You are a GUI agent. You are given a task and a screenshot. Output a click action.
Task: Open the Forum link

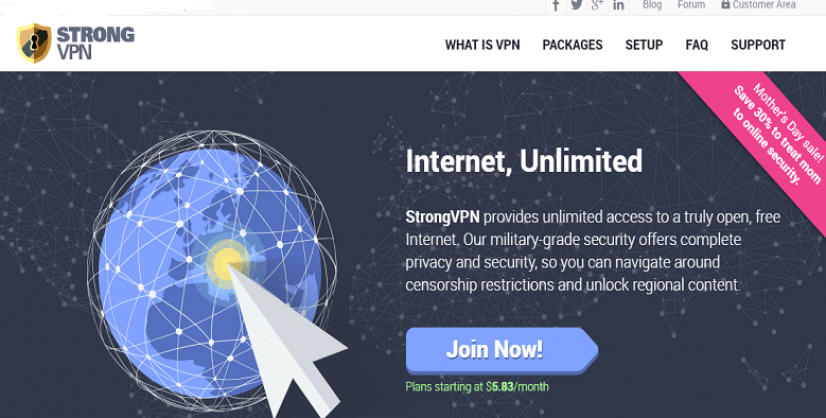point(691,5)
